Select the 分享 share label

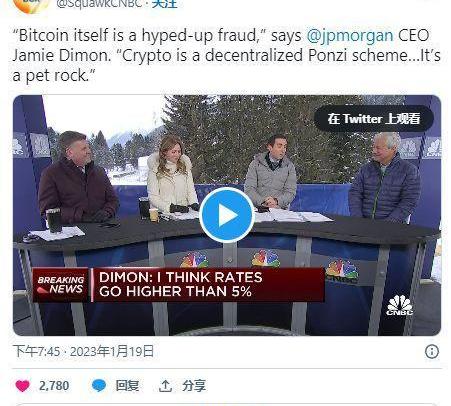[x=194, y=386]
